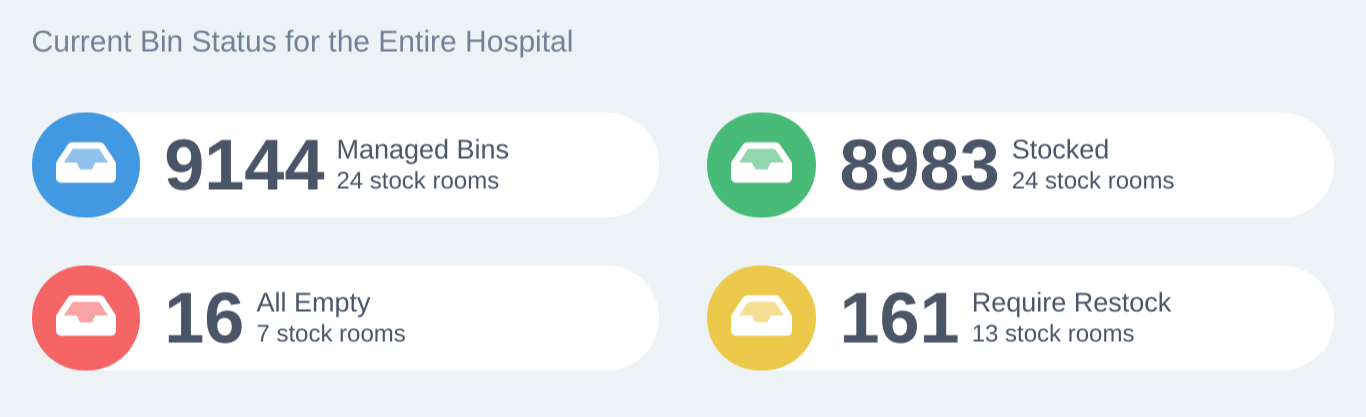Click '24 stock rooms' under Managed Bins
This screenshot has width=1366, height=417.
click(417, 181)
